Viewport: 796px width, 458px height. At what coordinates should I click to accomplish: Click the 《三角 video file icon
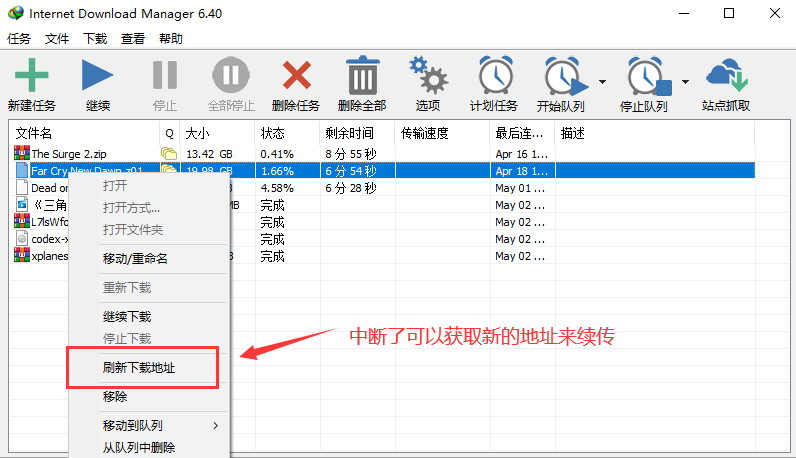(x=22, y=205)
